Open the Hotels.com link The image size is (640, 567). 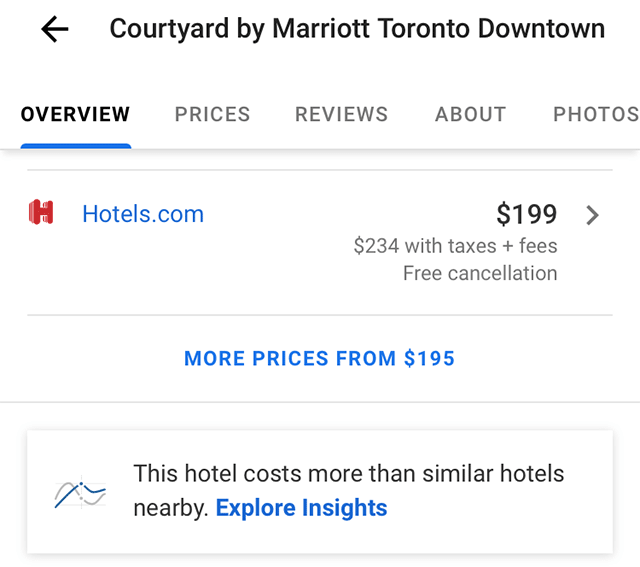pos(143,214)
